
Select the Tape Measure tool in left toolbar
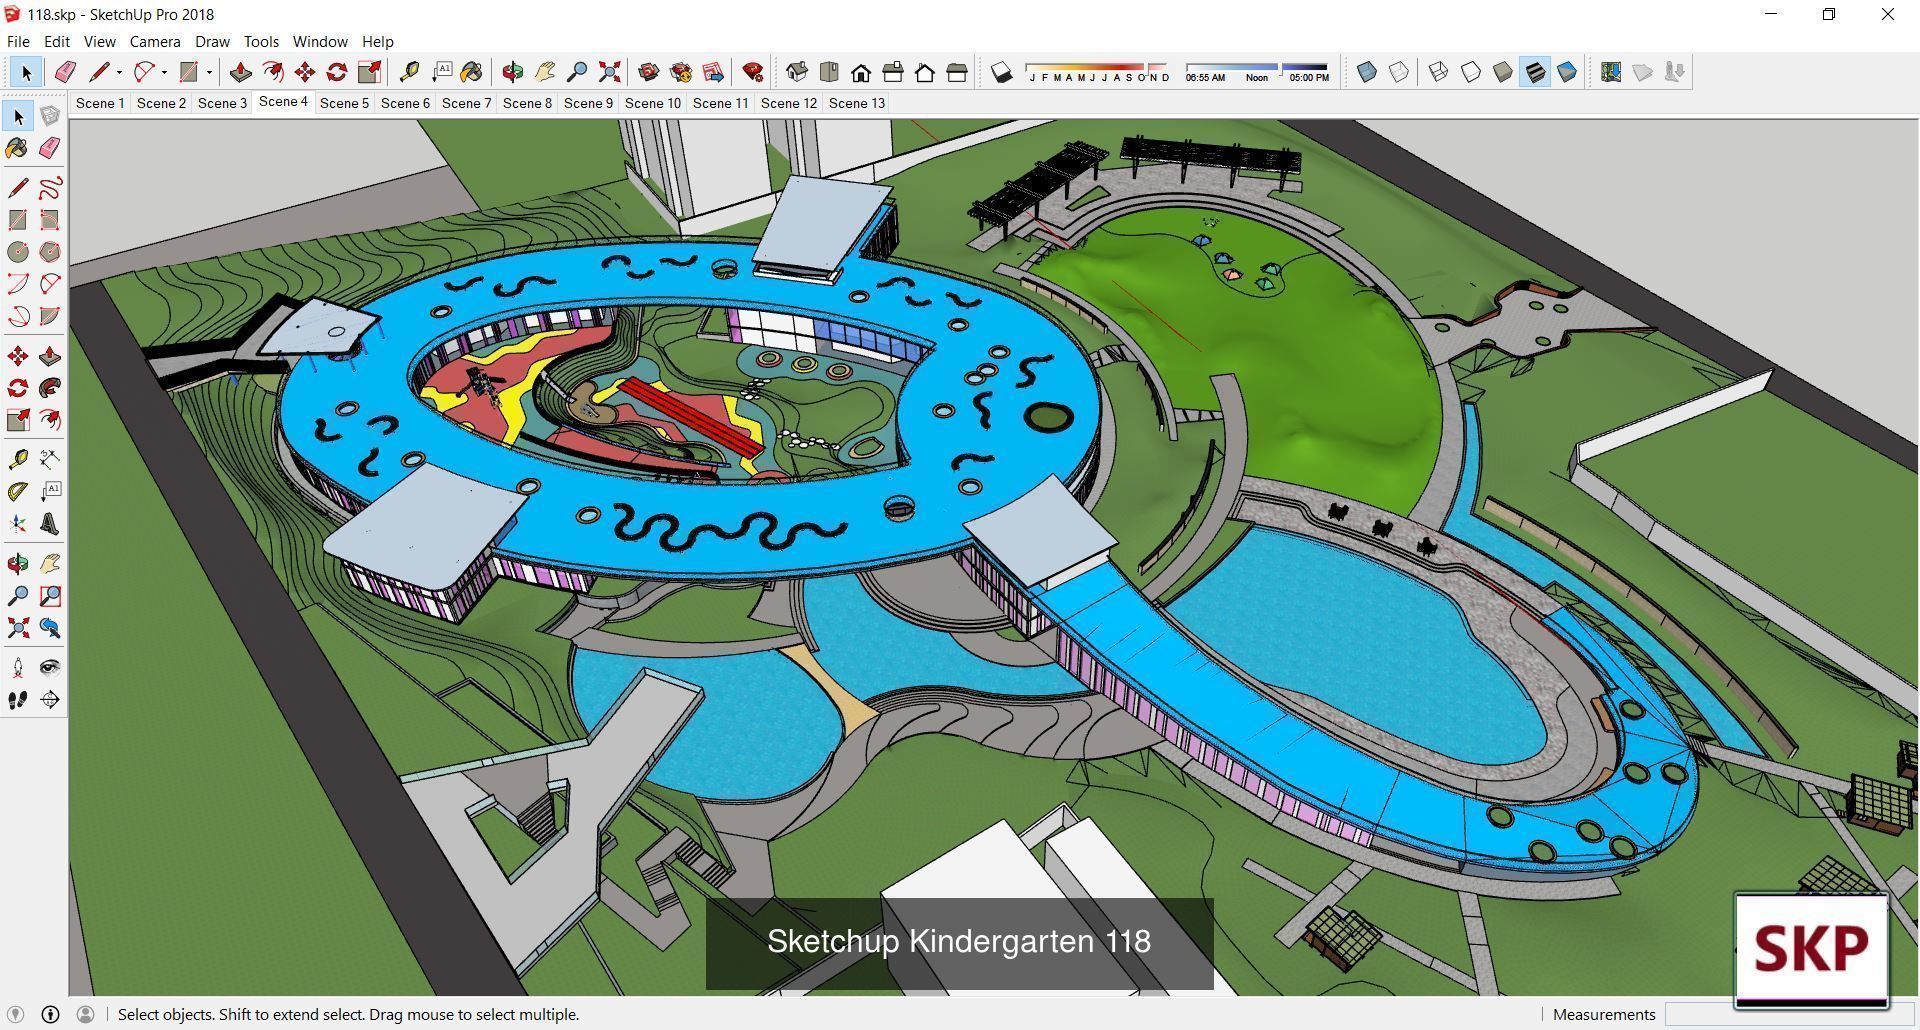pyautogui.click(x=18, y=459)
